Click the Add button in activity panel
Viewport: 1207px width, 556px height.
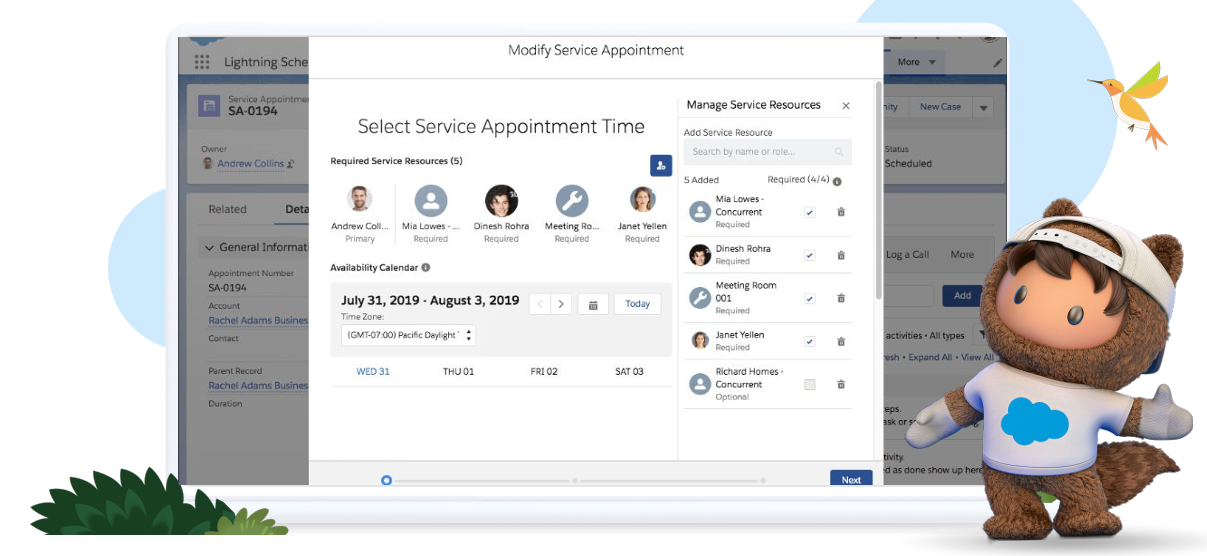(x=962, y=296)
